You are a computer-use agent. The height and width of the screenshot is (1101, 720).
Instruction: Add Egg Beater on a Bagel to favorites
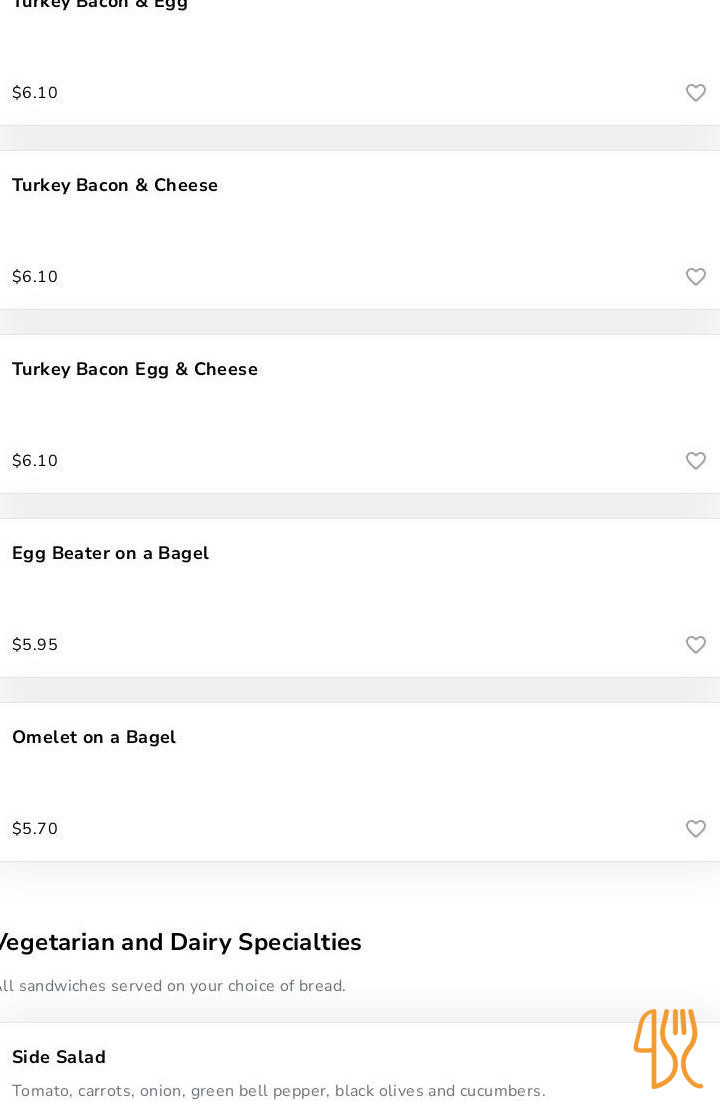(x=695, y=645)
